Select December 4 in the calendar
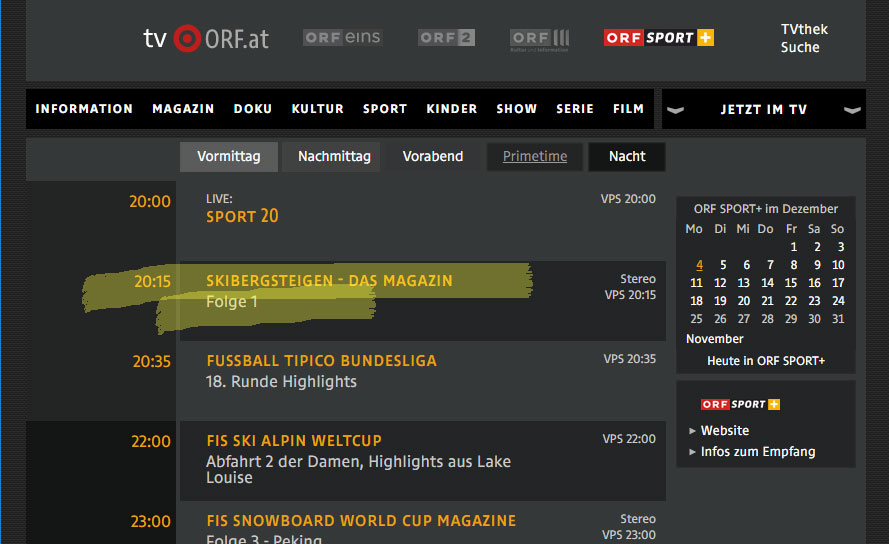The height and width of the screenshot is (544, 889). point(700,265)
